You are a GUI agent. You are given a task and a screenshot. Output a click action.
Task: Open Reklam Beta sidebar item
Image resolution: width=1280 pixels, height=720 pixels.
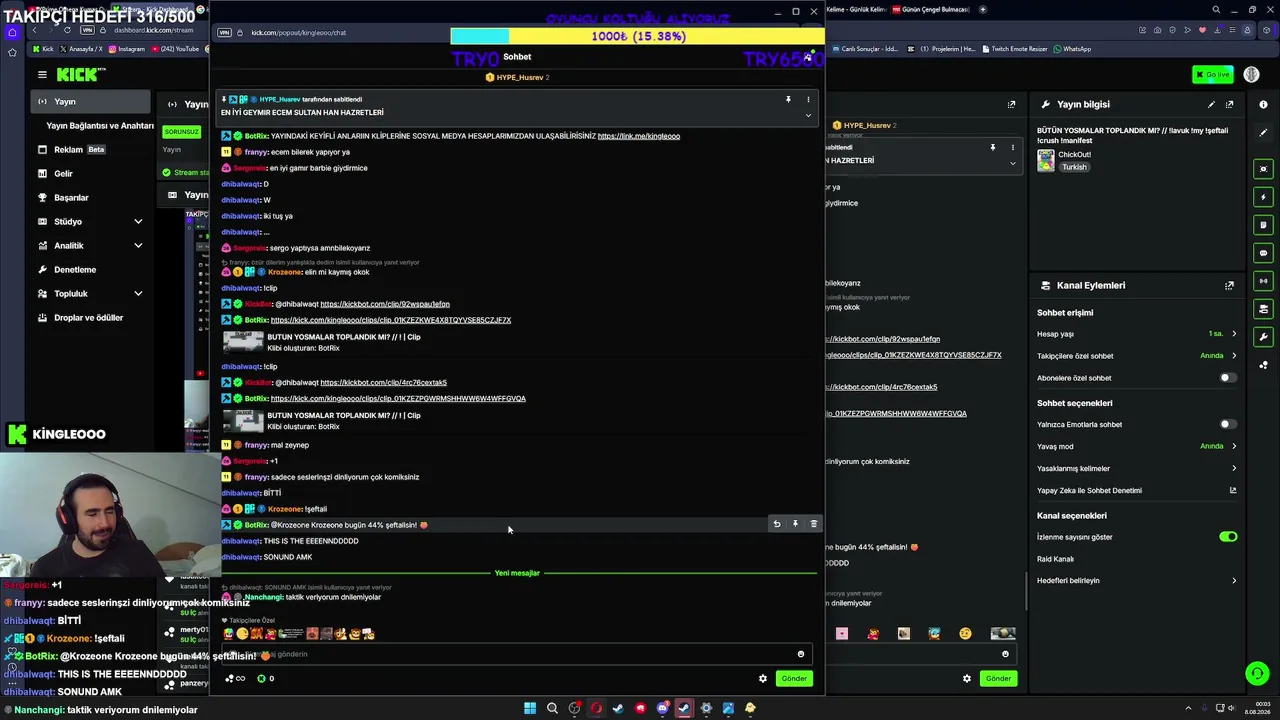pyautogui.click(x=92, y=149)
